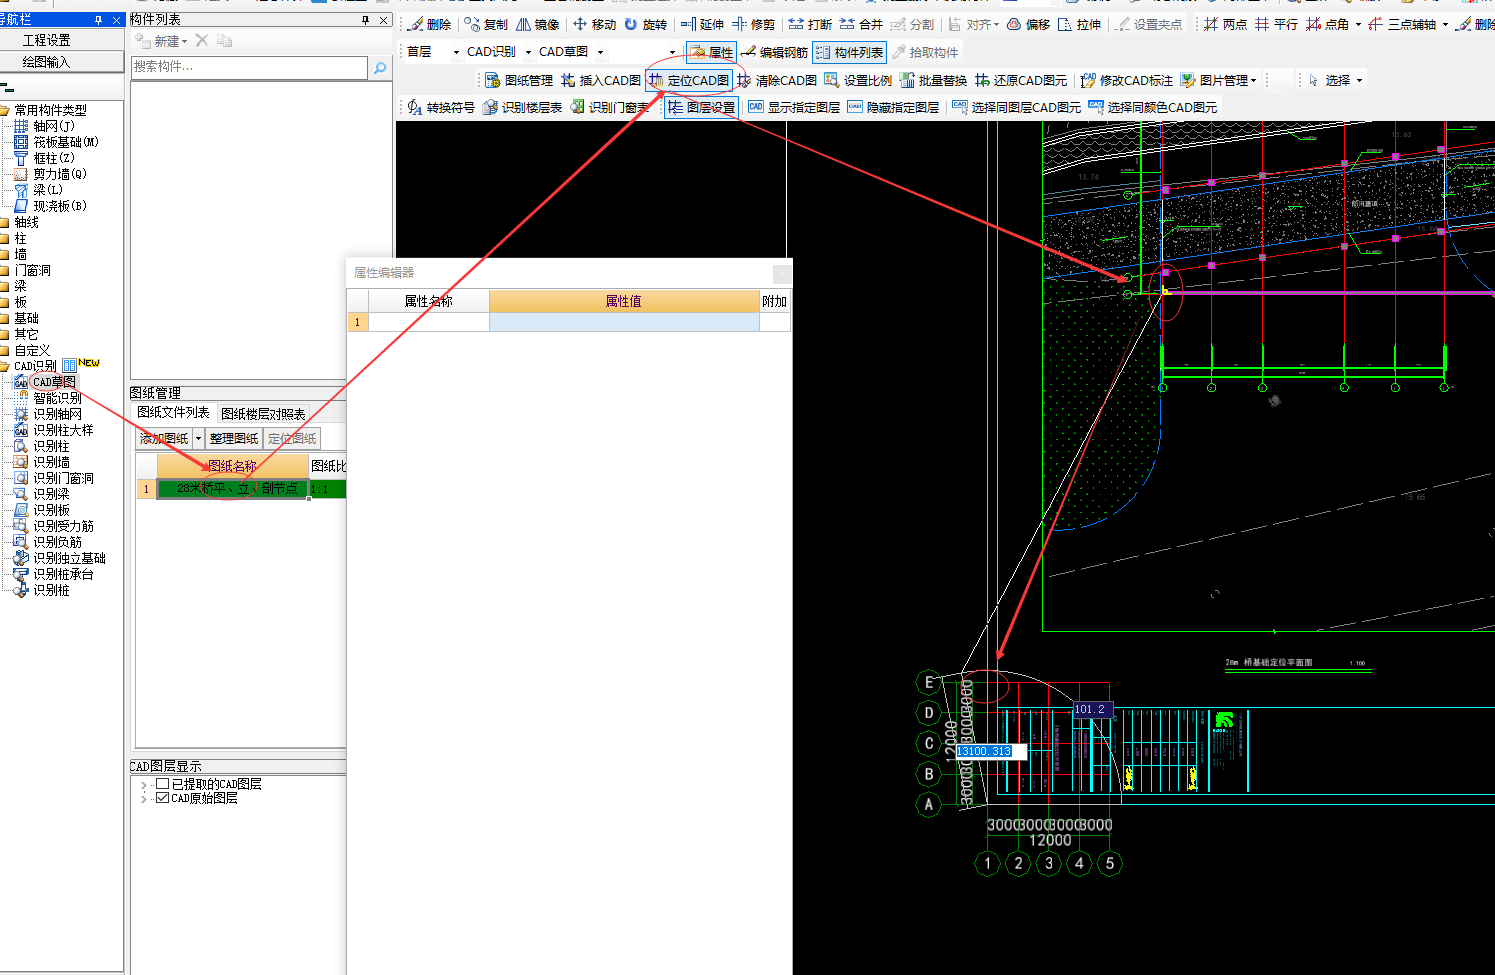This screenshot has height=975, width=1495.
Task: Select 智能识别 tree item
Action: click(57, 398)
